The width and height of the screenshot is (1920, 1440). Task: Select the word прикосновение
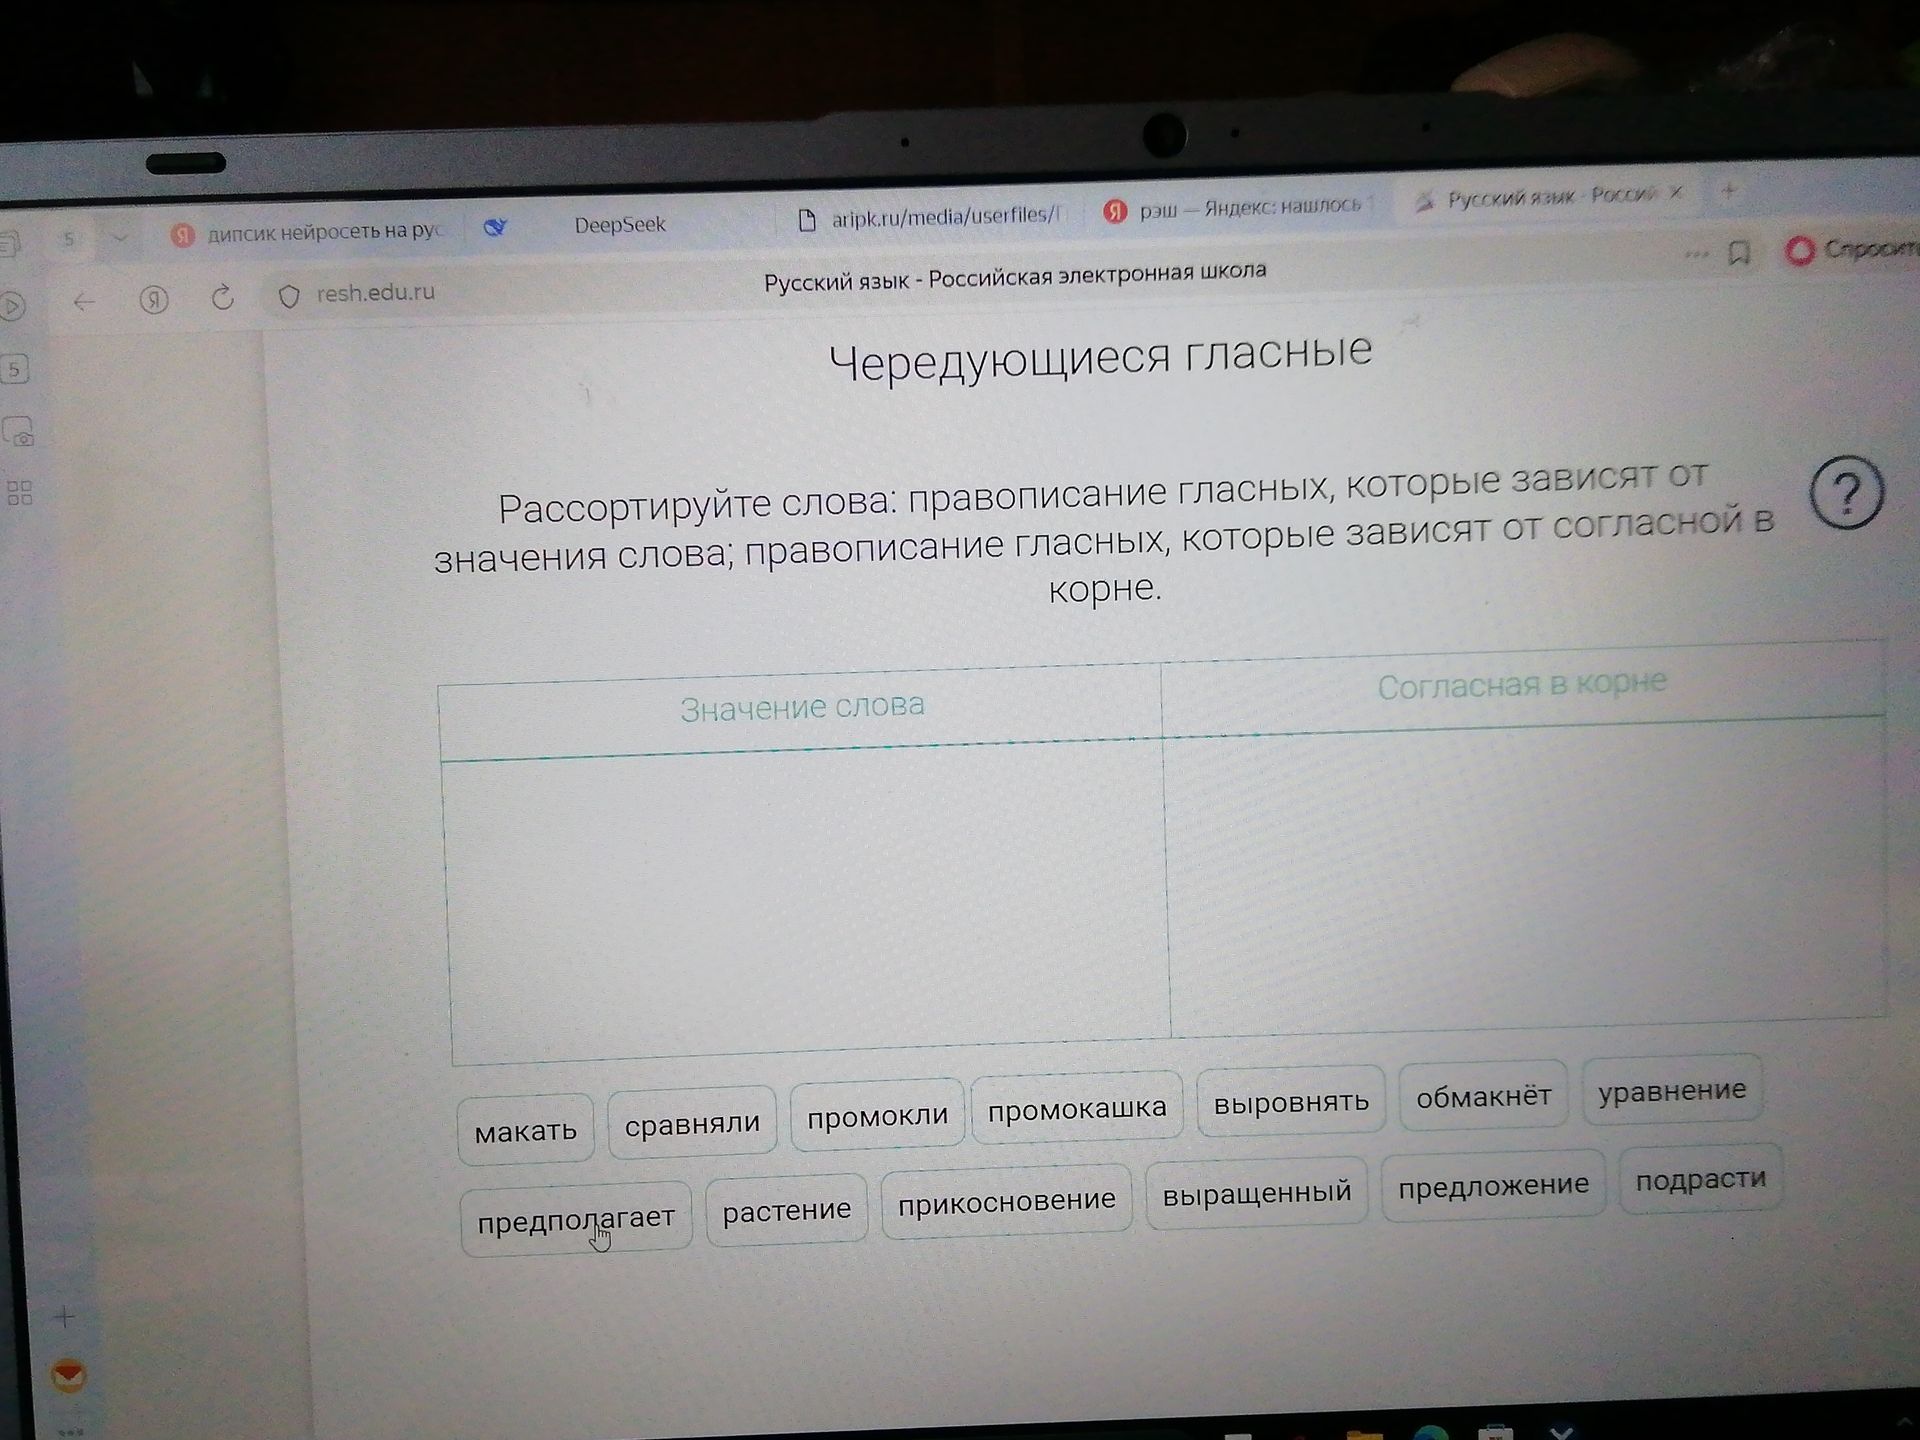coord(1006,1201)
